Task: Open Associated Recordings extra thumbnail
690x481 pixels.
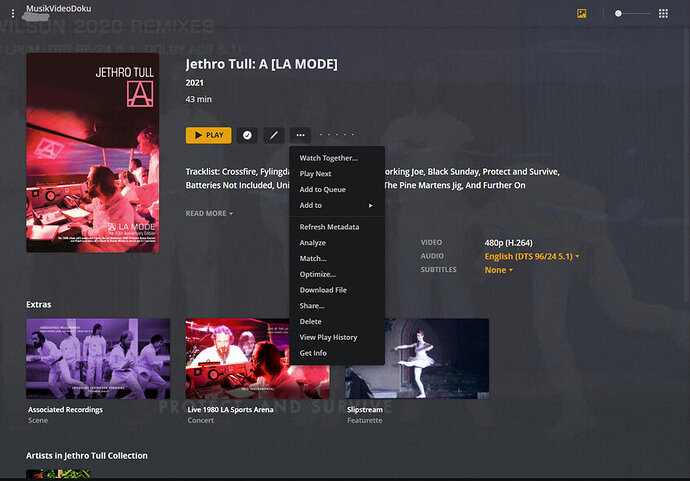Action: [98, 359]
